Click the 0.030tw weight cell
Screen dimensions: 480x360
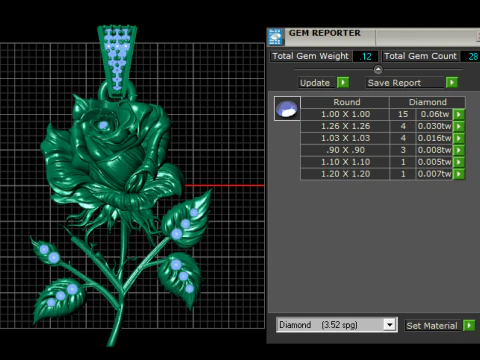click(x=434, y=126)
